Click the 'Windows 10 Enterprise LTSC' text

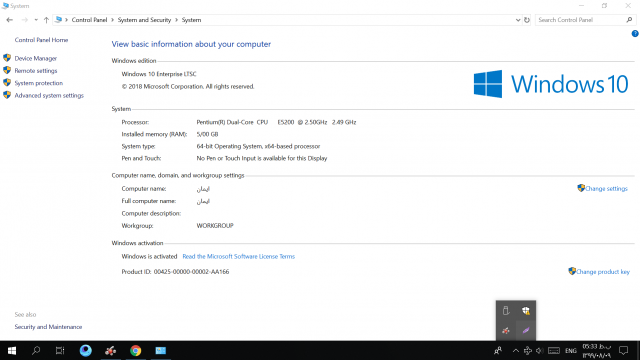click(159, 74)
